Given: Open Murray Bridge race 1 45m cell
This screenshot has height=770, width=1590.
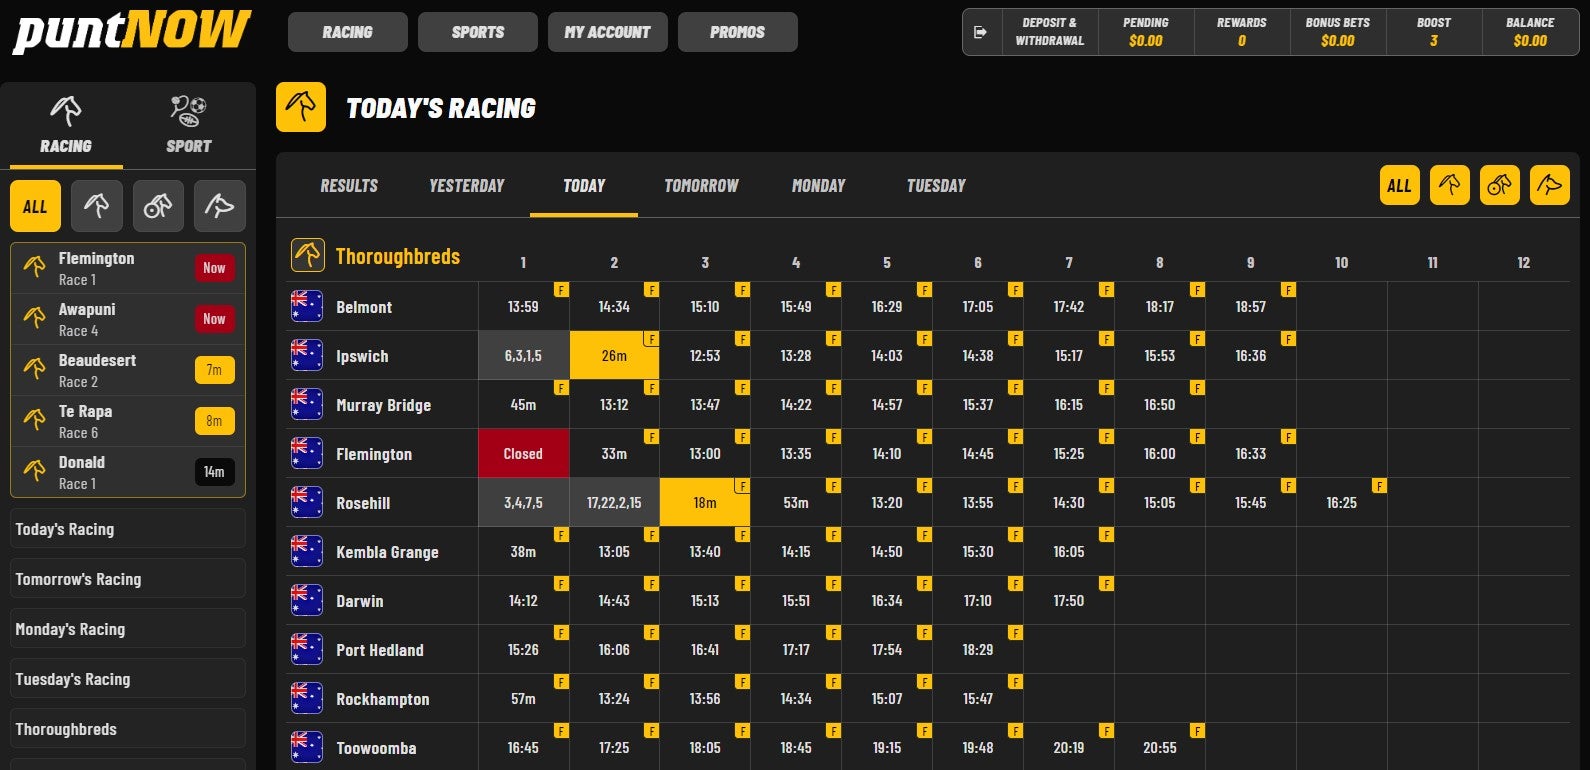Looking at the screenshot, I should 523,404.
